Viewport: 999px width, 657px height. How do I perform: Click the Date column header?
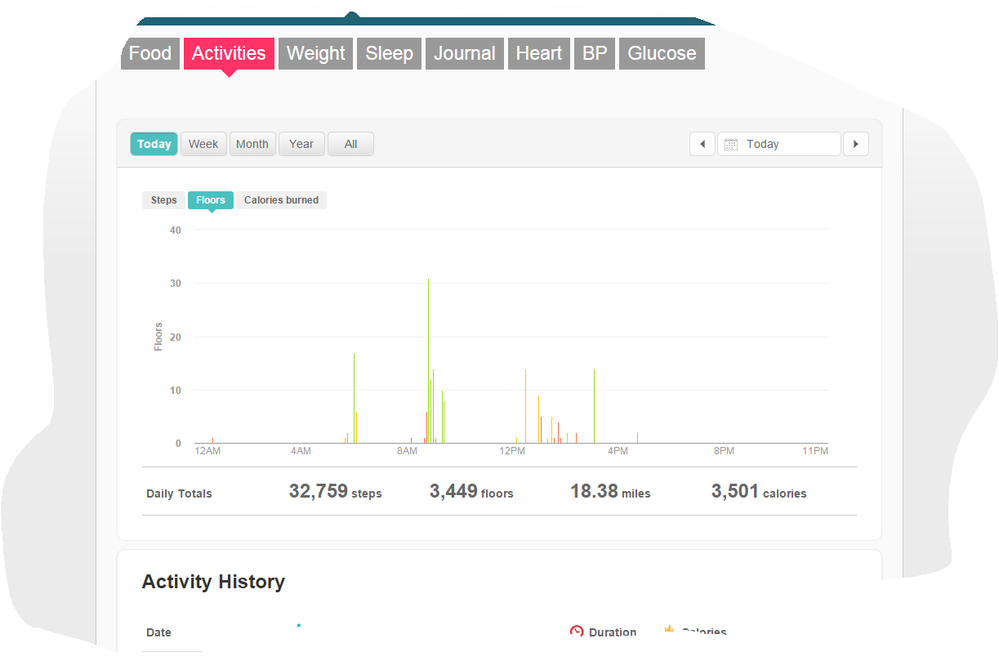pyautogui.click(x=159, y=632)
